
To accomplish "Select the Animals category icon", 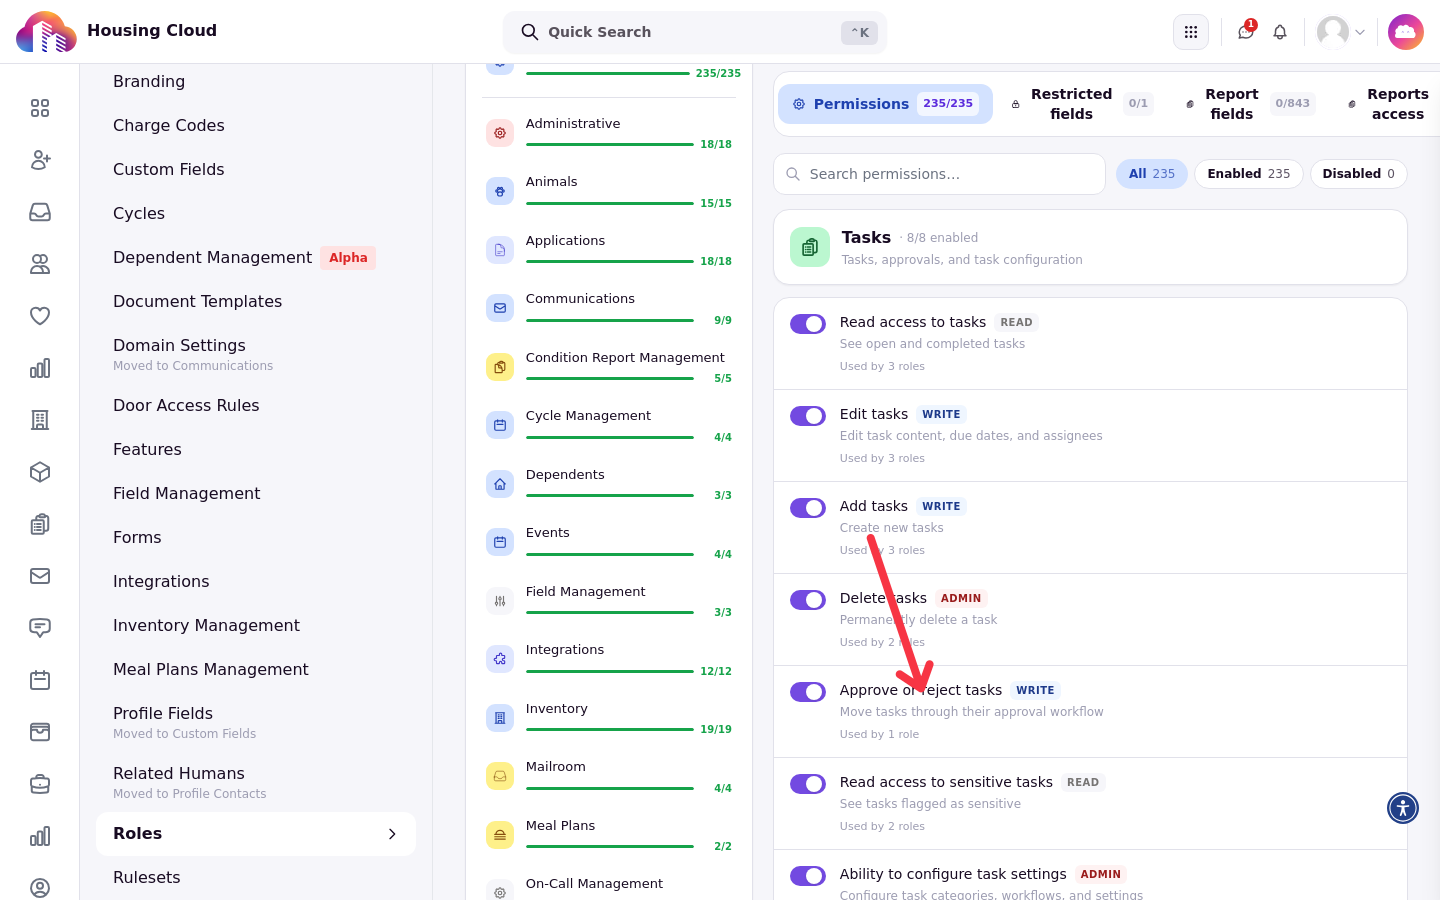I will (500, 191).
